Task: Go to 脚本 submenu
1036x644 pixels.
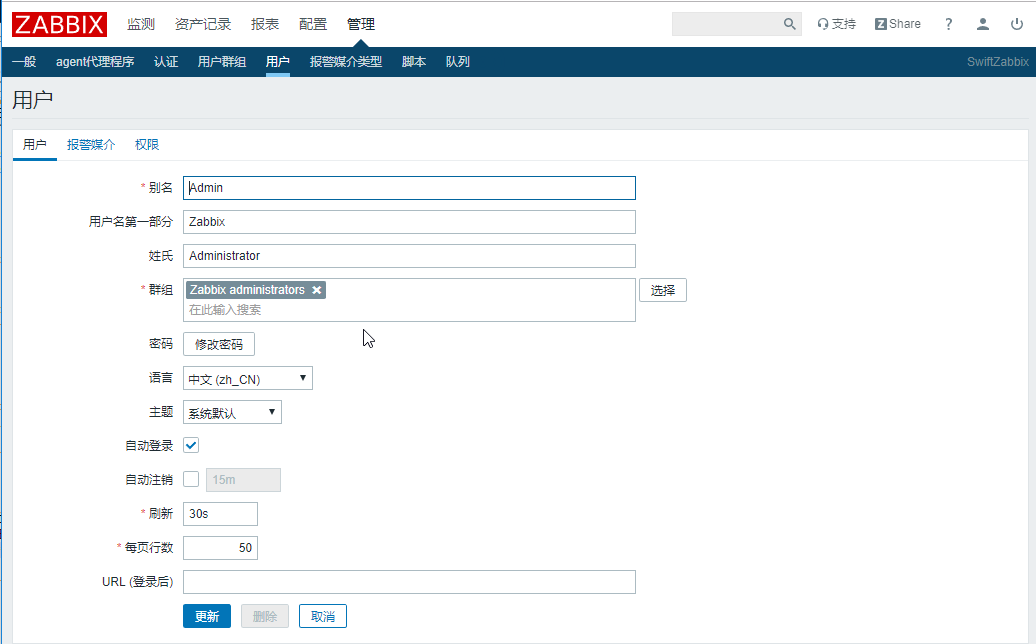Action: [414, 61]
